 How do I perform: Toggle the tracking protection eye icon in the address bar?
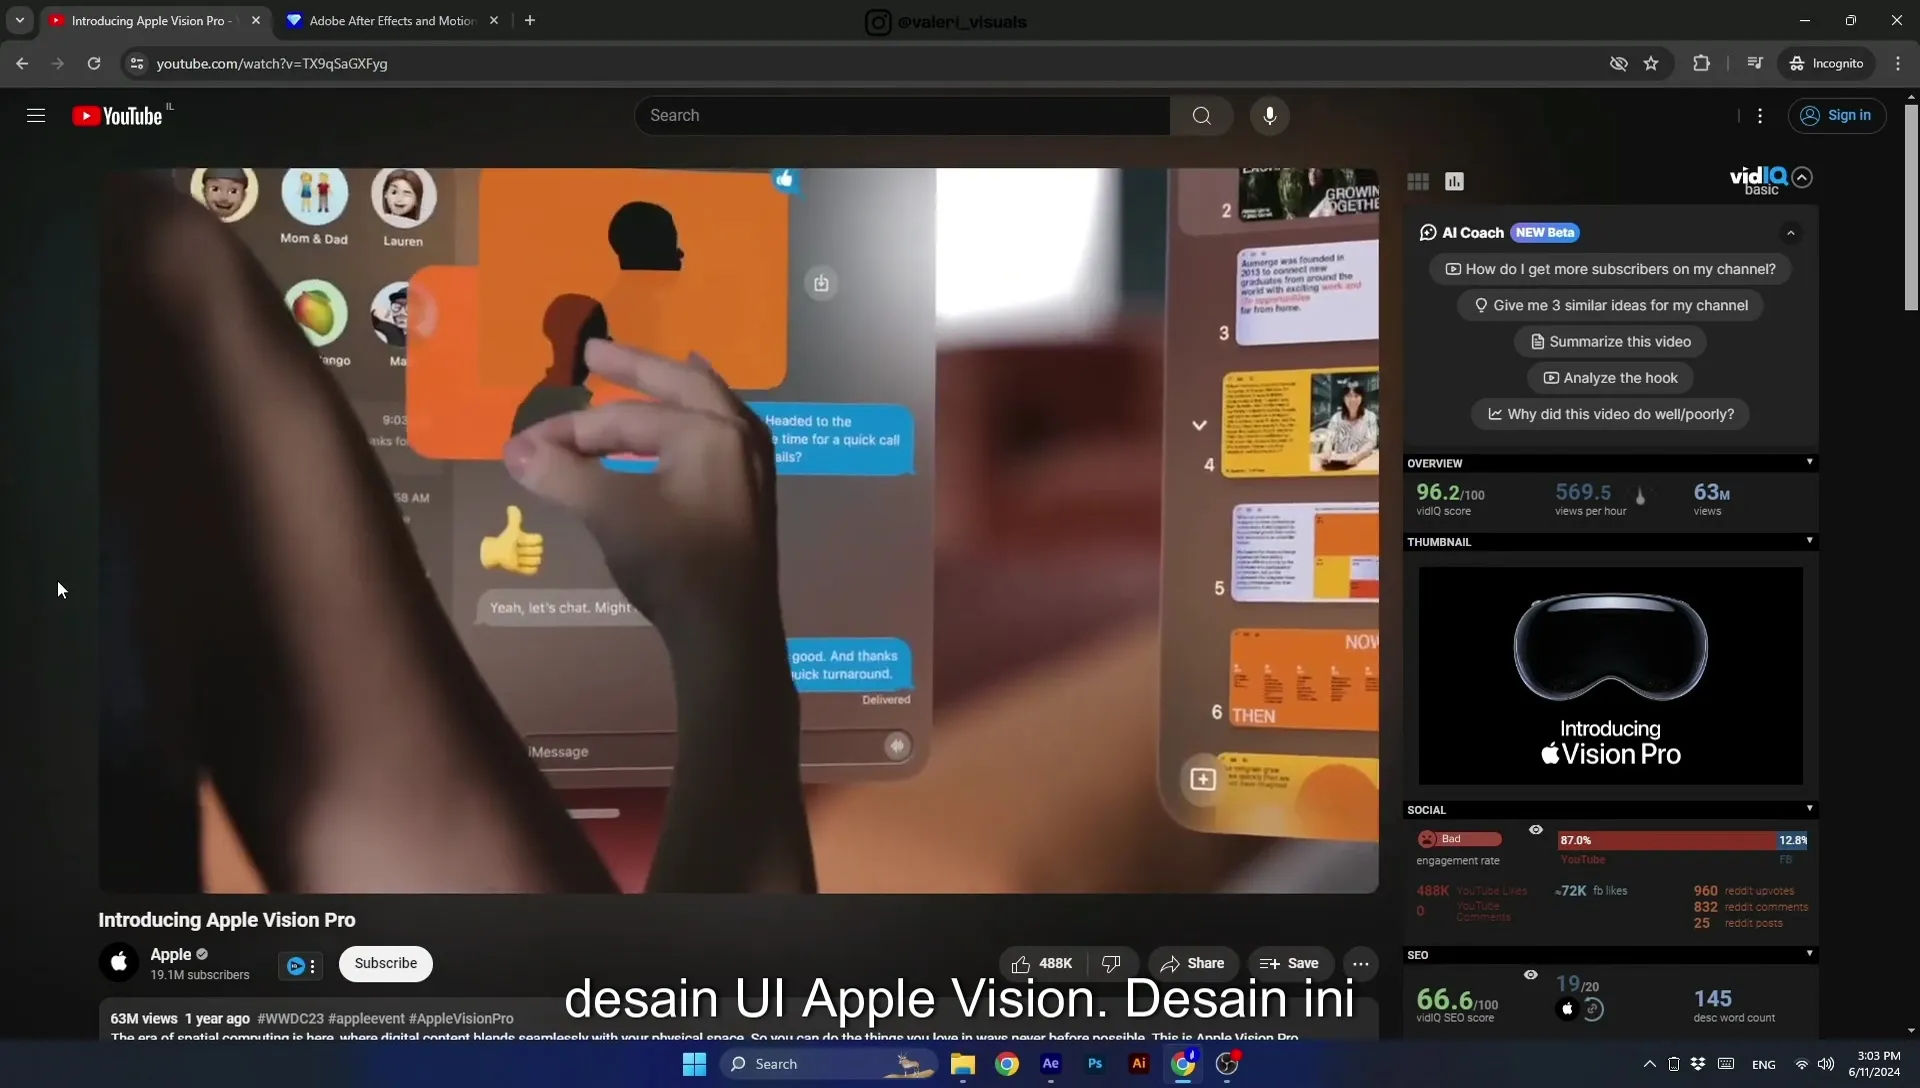pos(1618,63)
